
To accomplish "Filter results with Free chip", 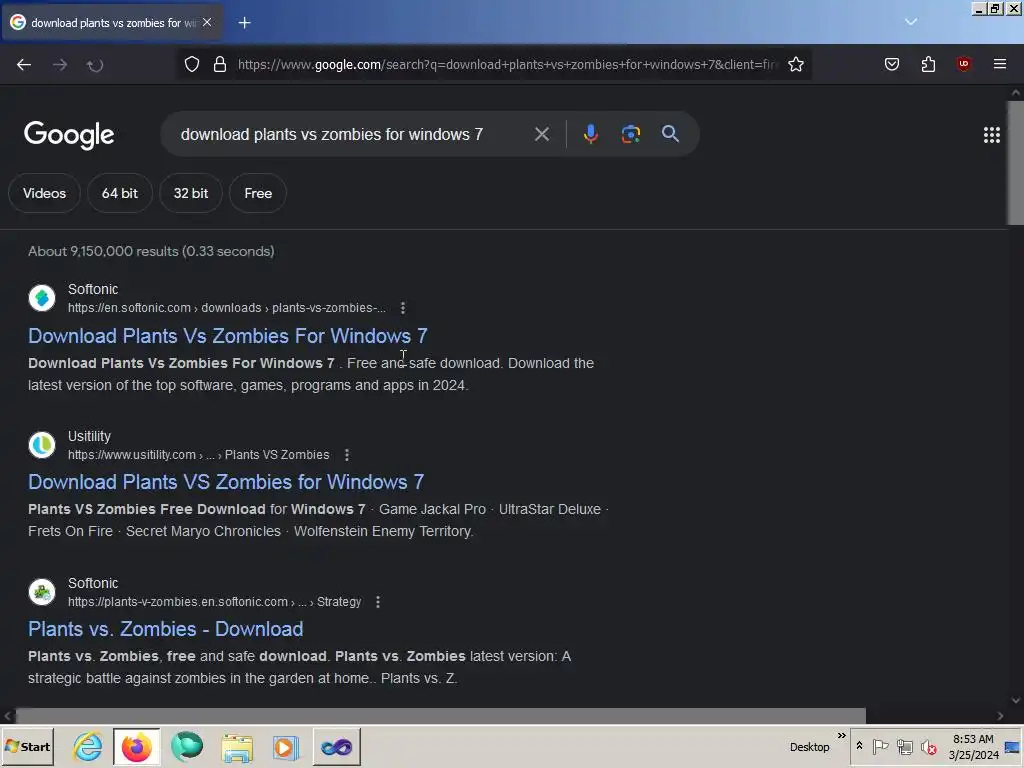I will (258, 193).
